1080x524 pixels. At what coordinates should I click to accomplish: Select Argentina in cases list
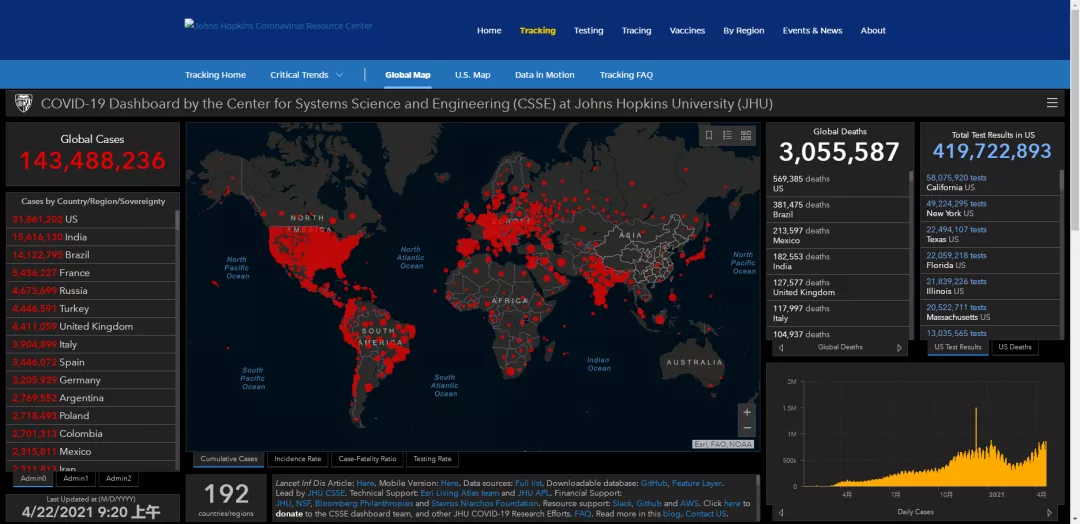(x=91, y=398)
